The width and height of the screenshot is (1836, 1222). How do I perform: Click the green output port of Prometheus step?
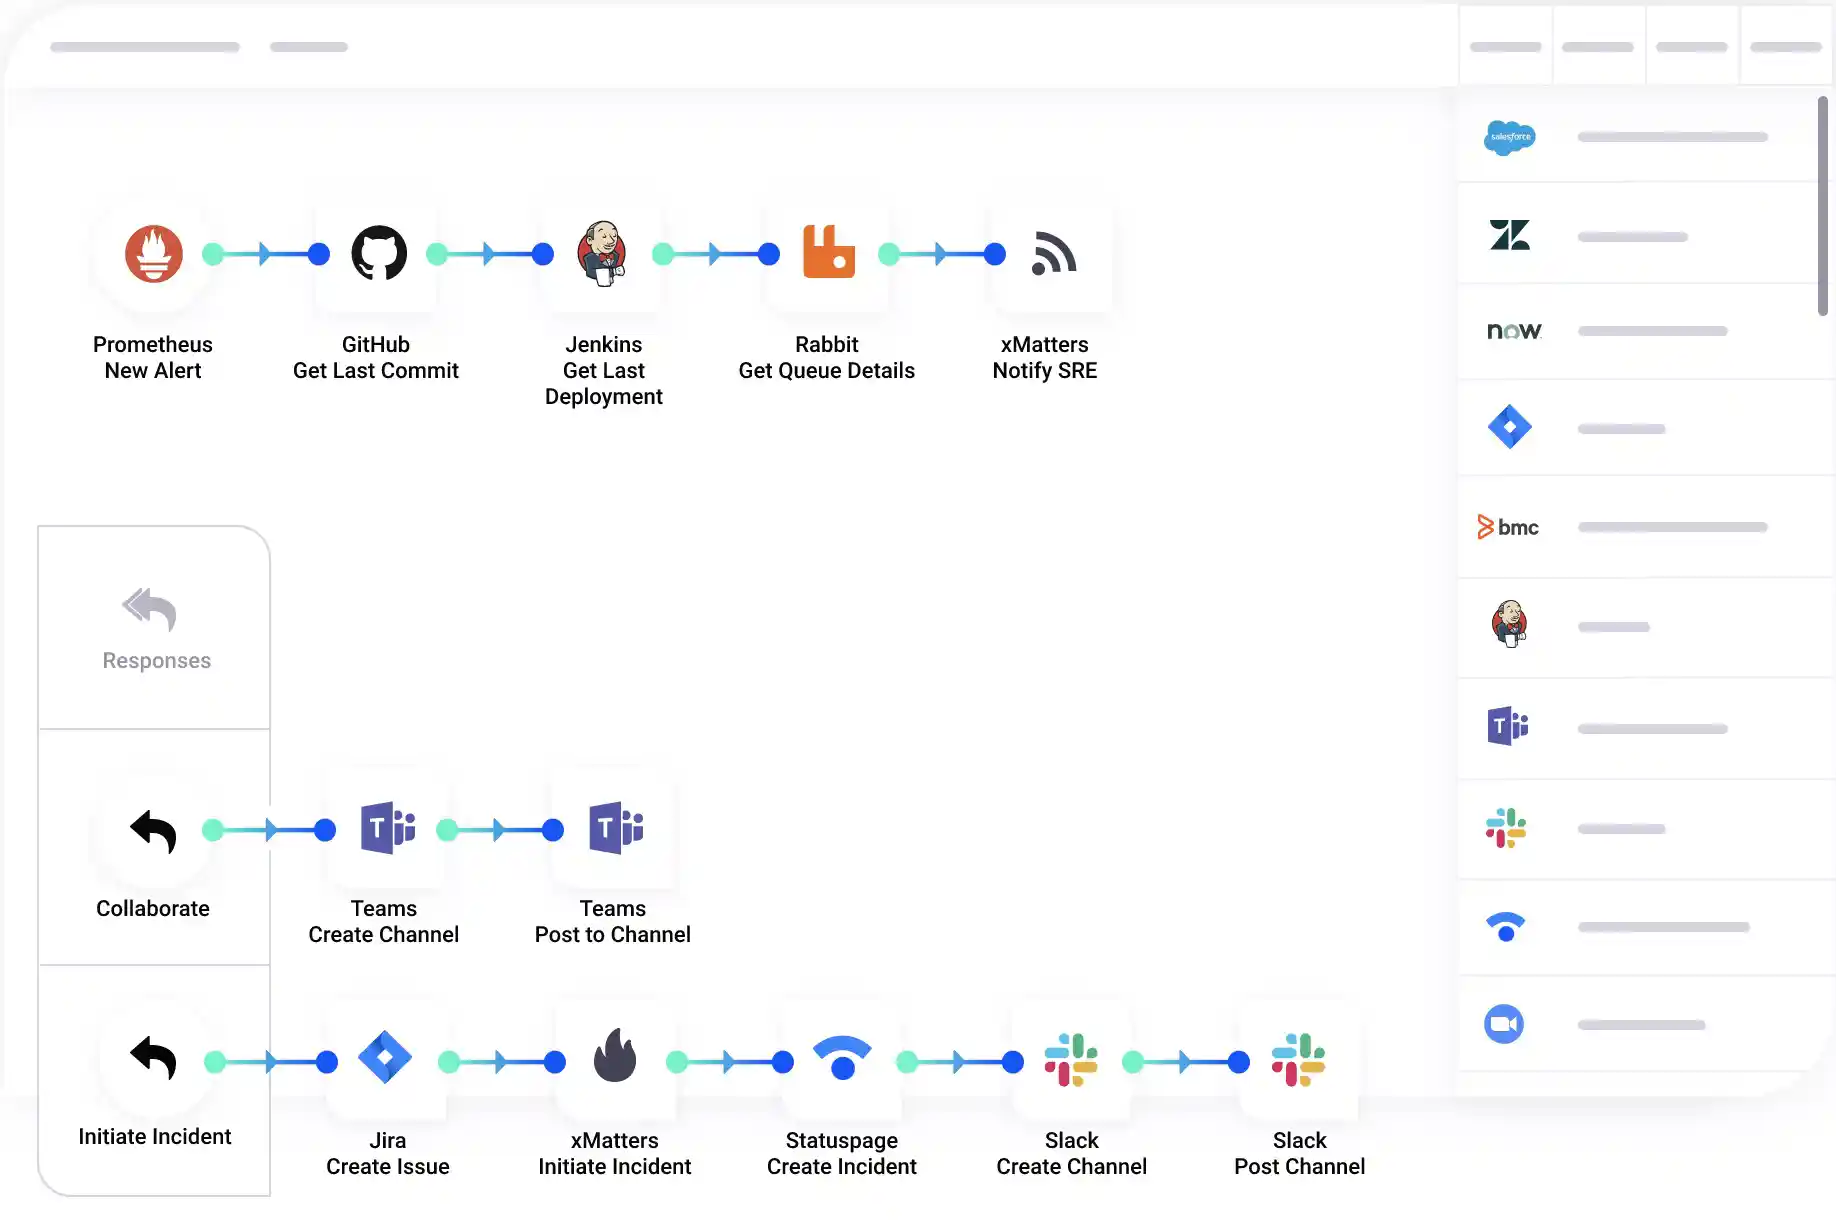[213, 254]
